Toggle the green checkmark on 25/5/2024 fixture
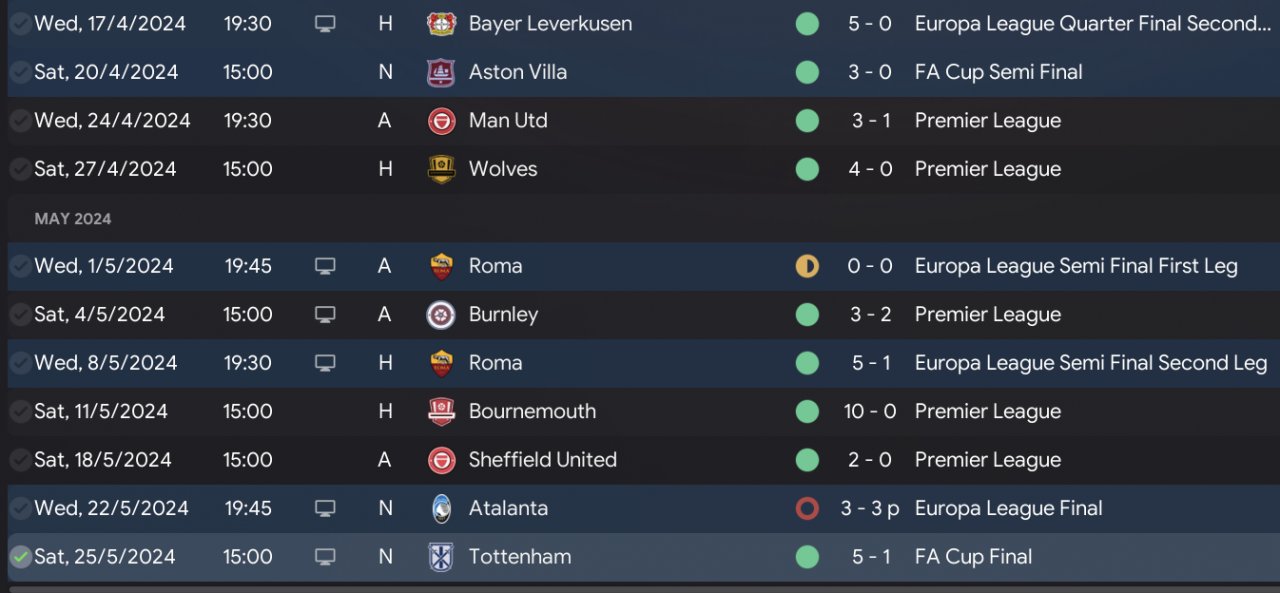The image size is (1280, 593). 20,557
